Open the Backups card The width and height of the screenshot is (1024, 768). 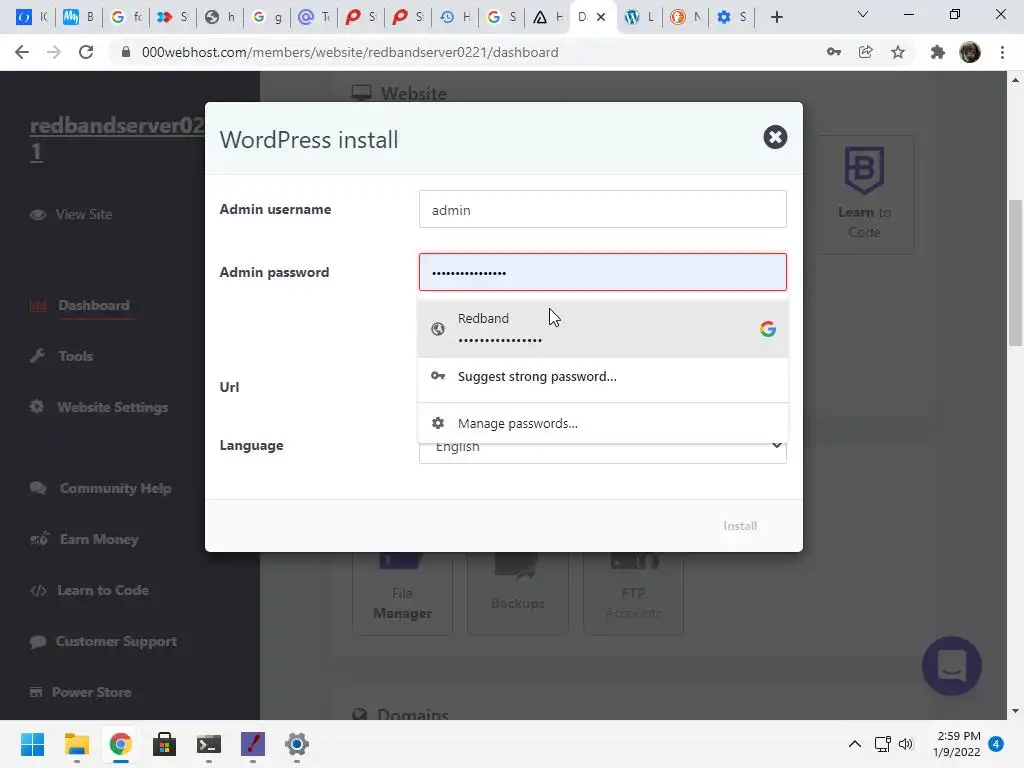517,593
